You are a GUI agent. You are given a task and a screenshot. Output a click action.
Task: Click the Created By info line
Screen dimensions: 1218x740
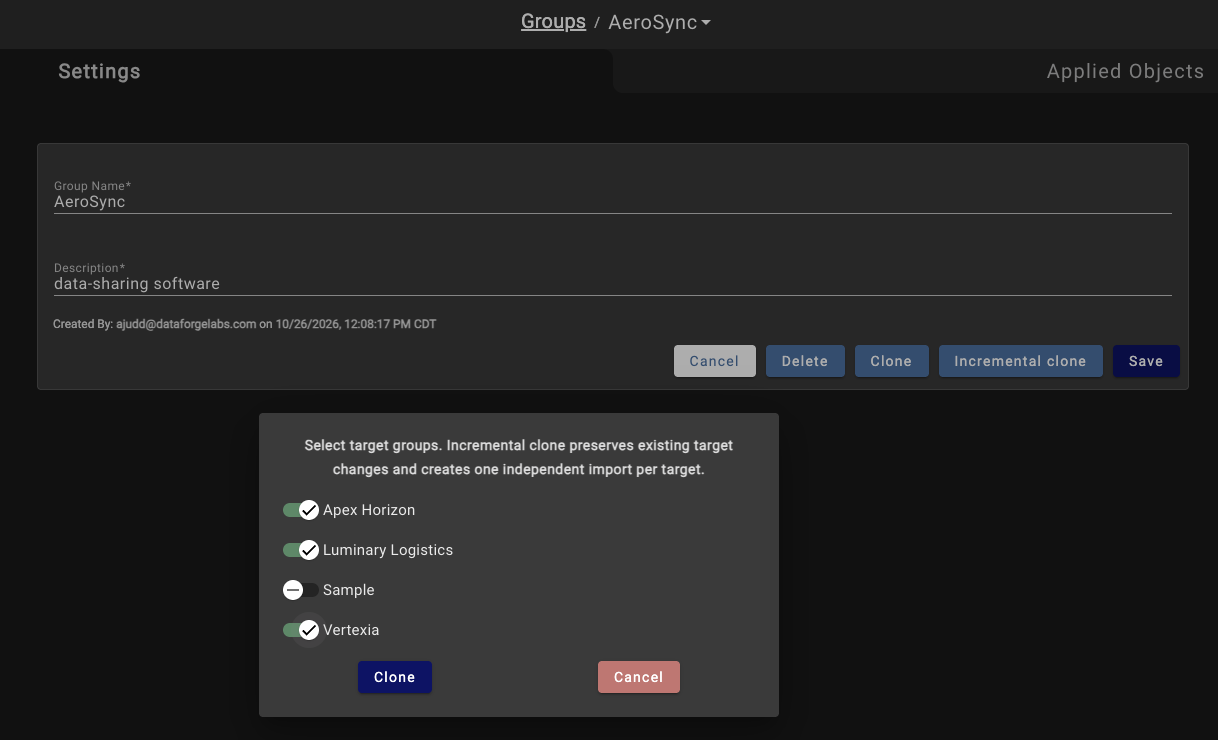[x=245, y=324]
